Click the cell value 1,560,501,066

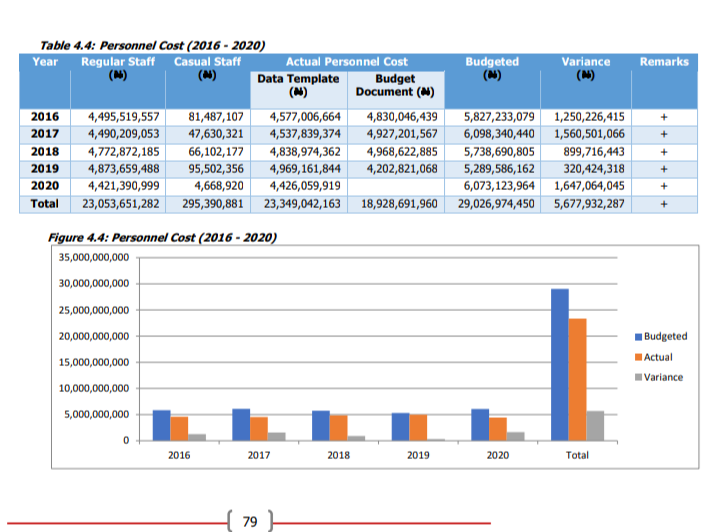(x=589, y=134)
